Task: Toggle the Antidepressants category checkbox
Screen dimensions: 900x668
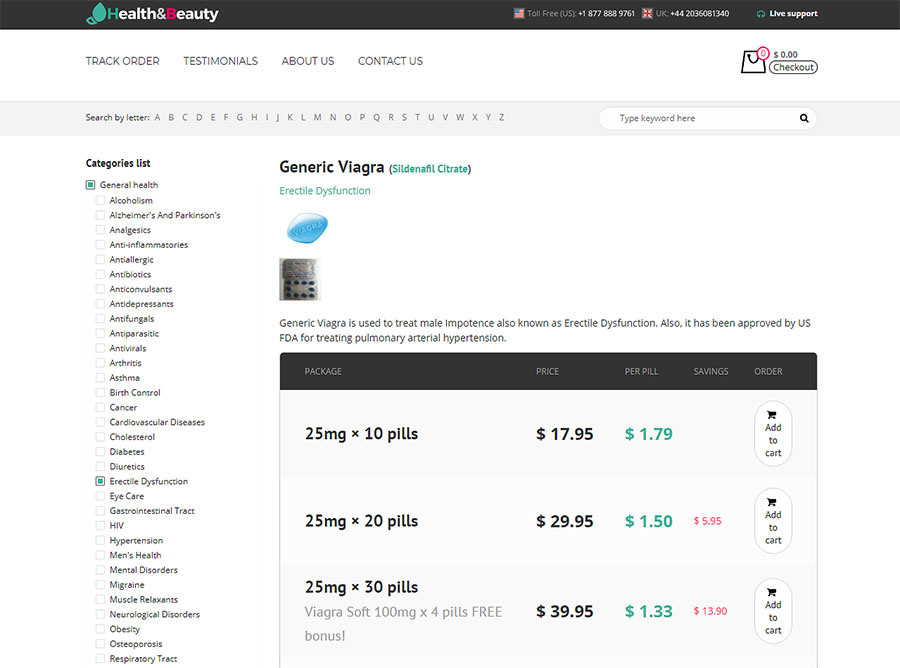Action: pyautogui.click(x=100, y=304)
